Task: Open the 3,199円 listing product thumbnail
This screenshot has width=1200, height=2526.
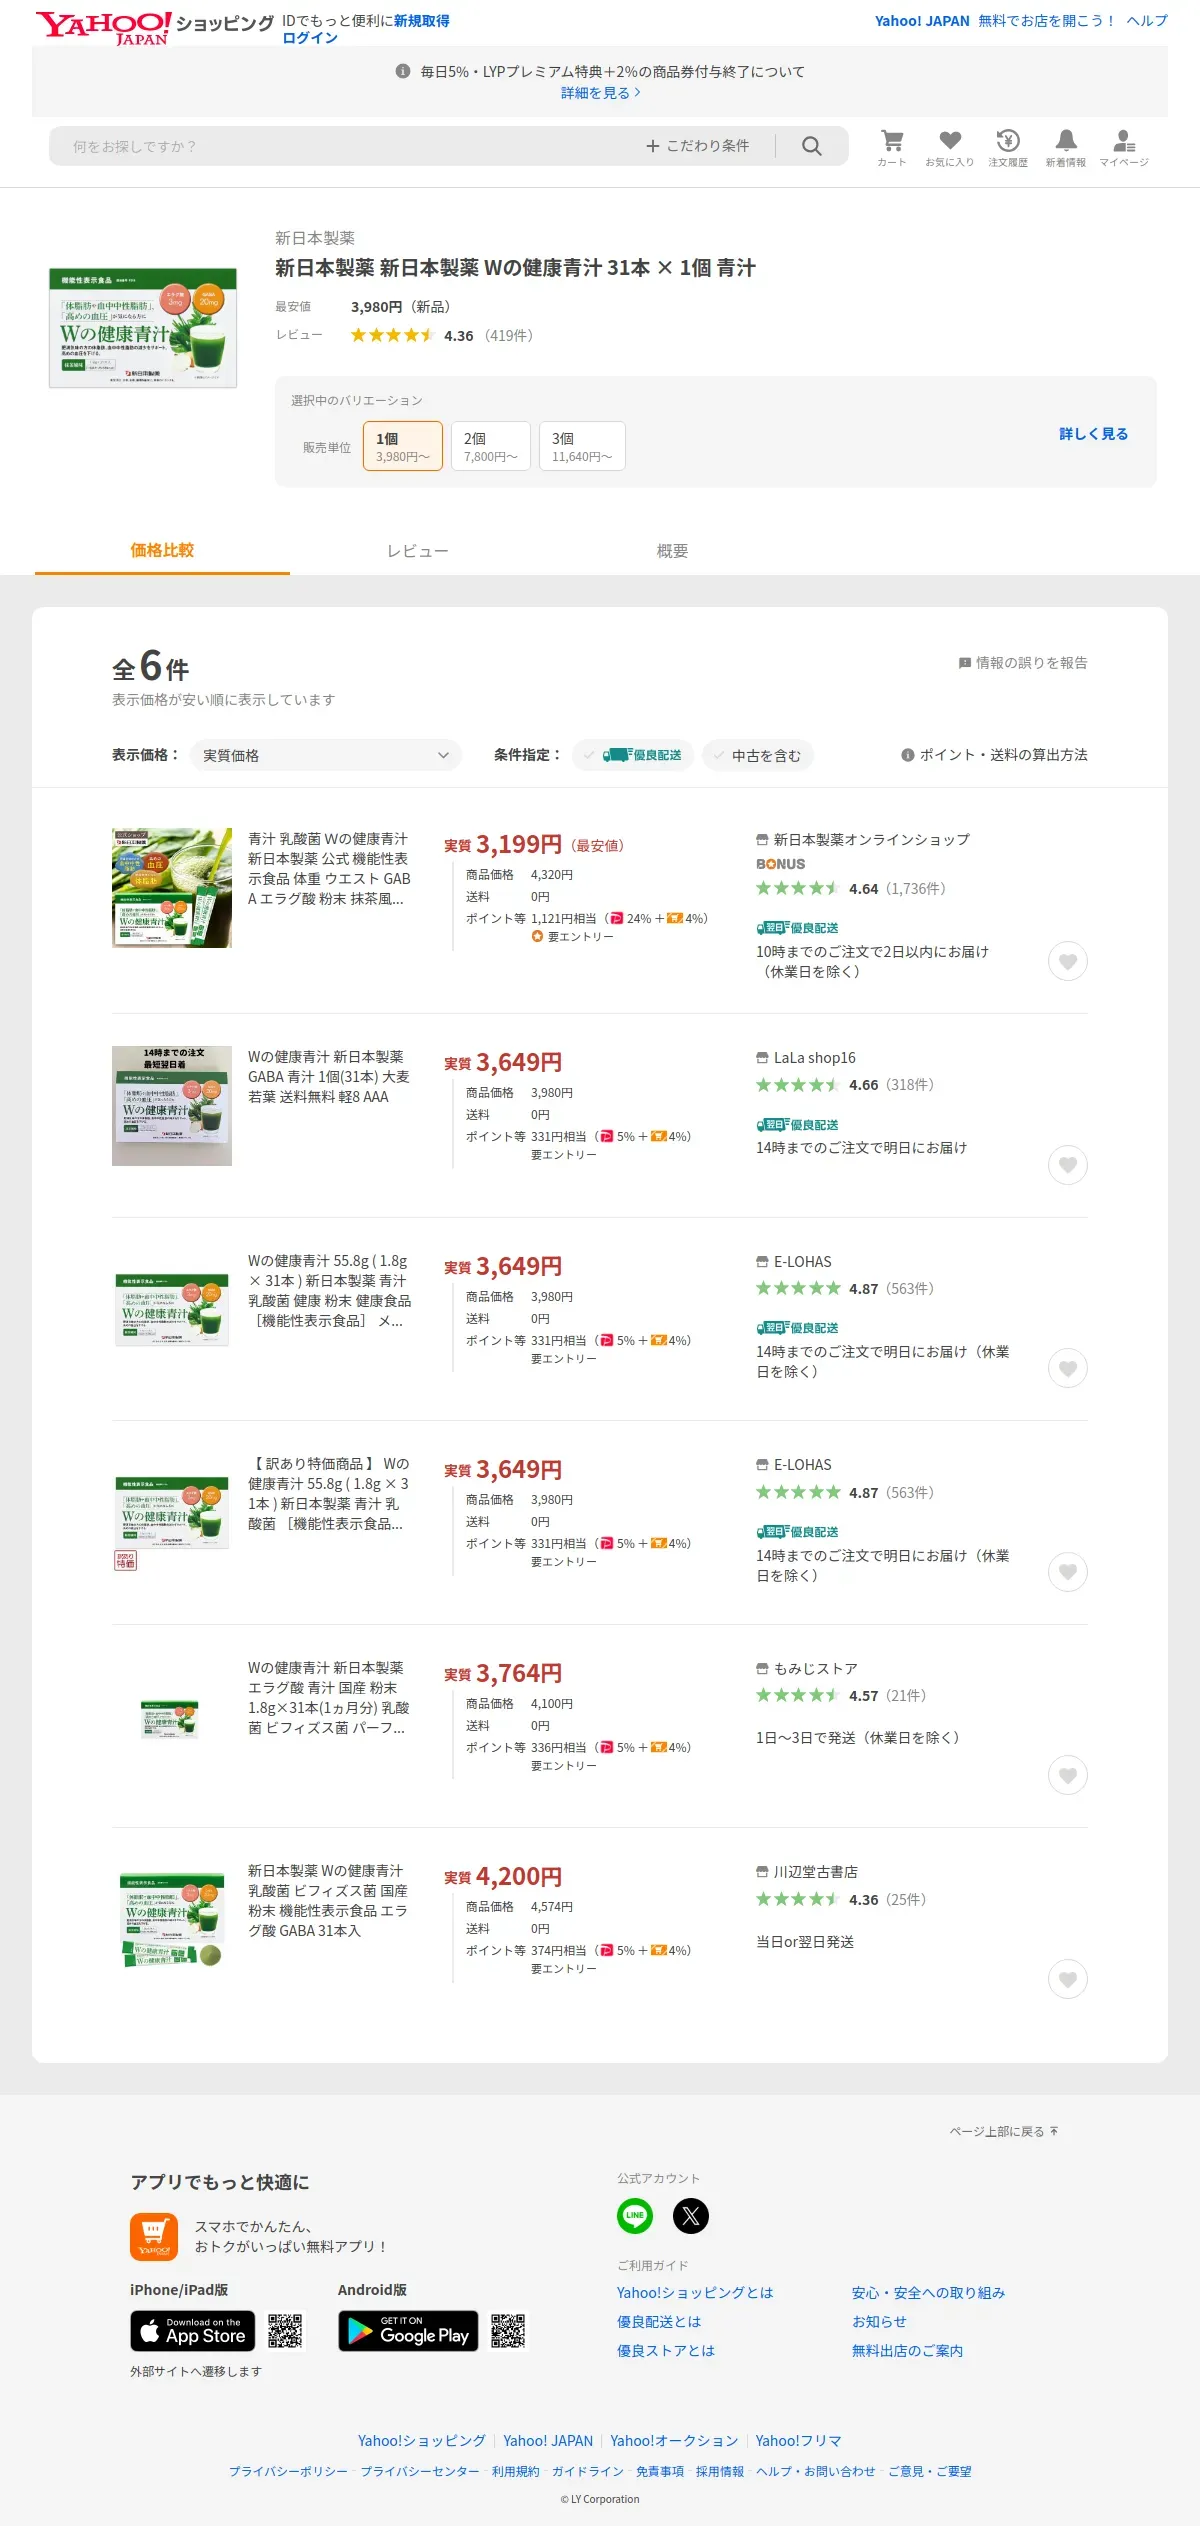Action: [172, 888]
